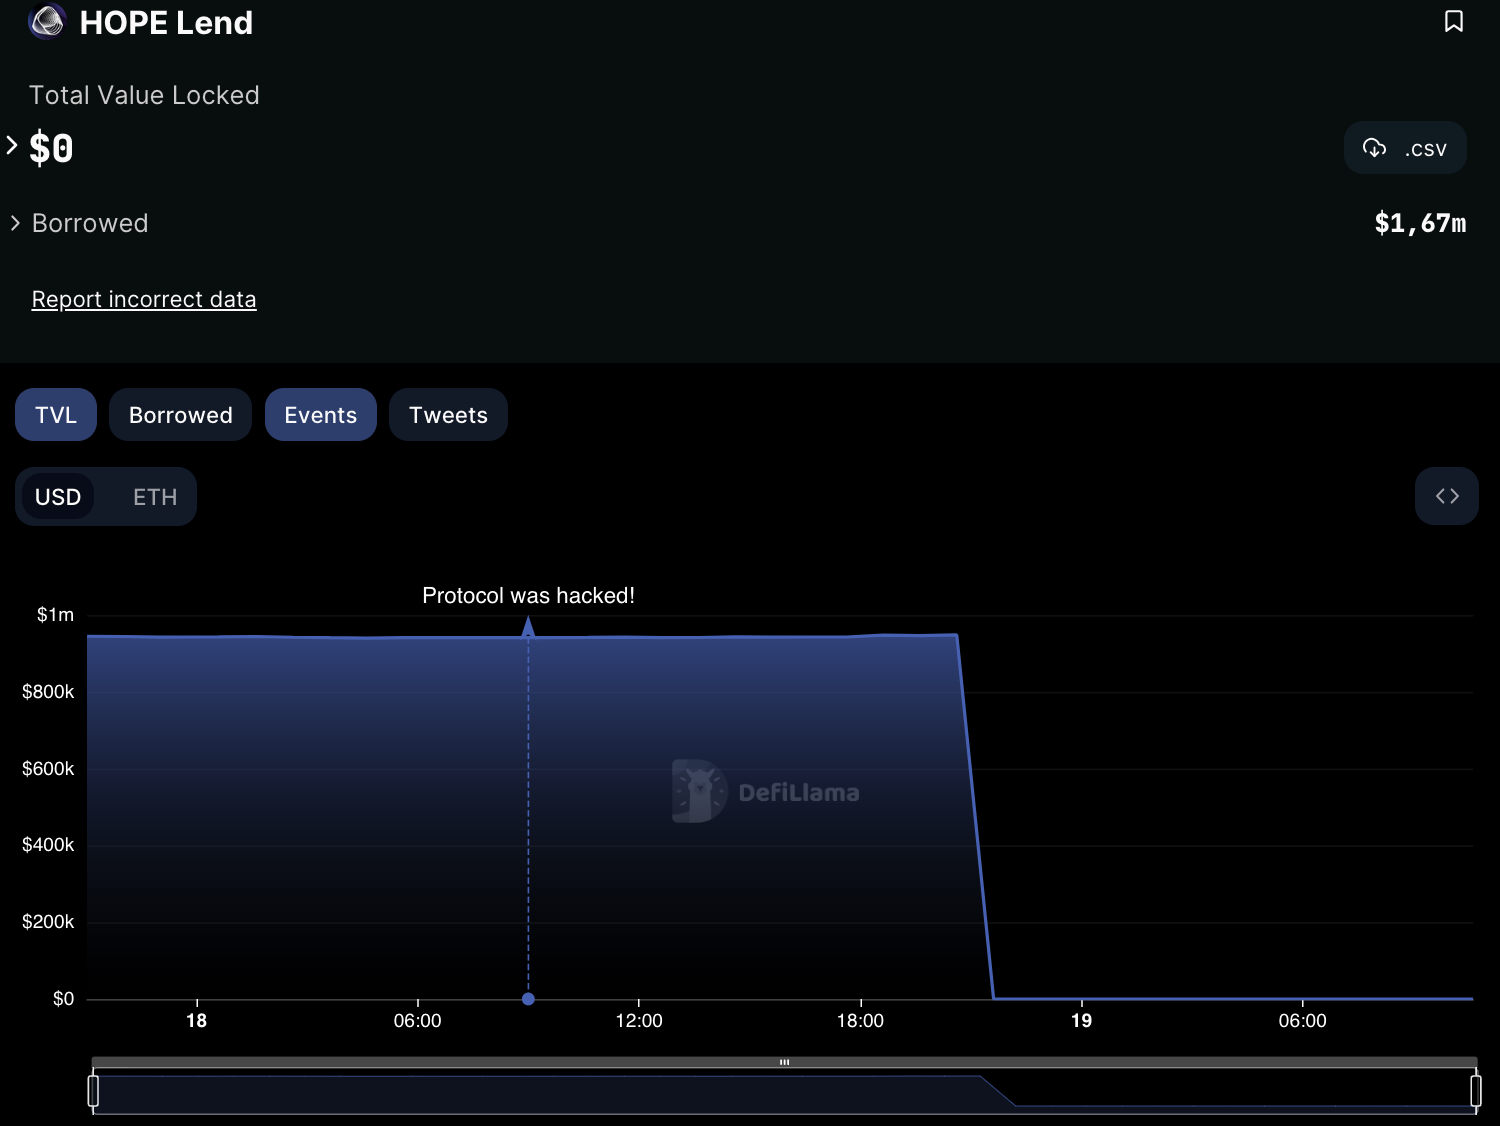The width and height of the screenshot is (1500, 1126).
Task: Expand the Total Value Locked breakdown
Action: (12, 146)
